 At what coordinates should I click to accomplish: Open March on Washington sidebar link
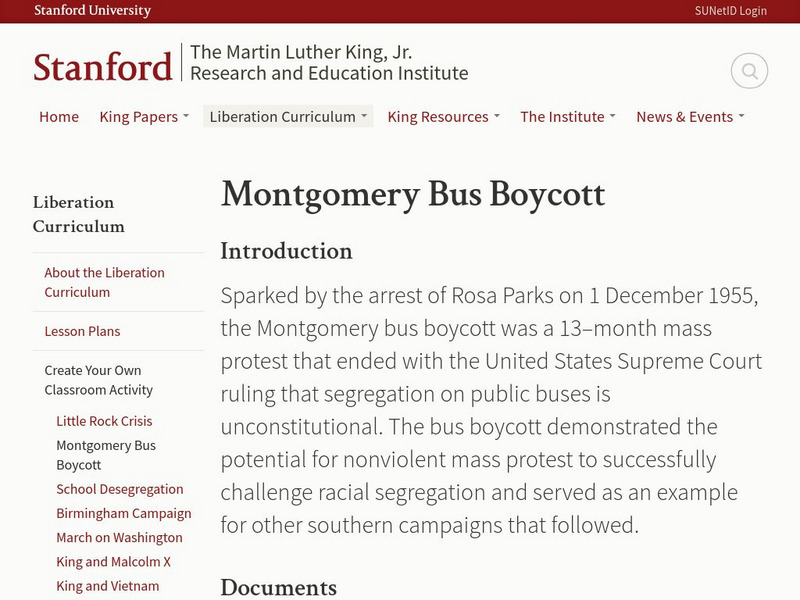(119, 538)
